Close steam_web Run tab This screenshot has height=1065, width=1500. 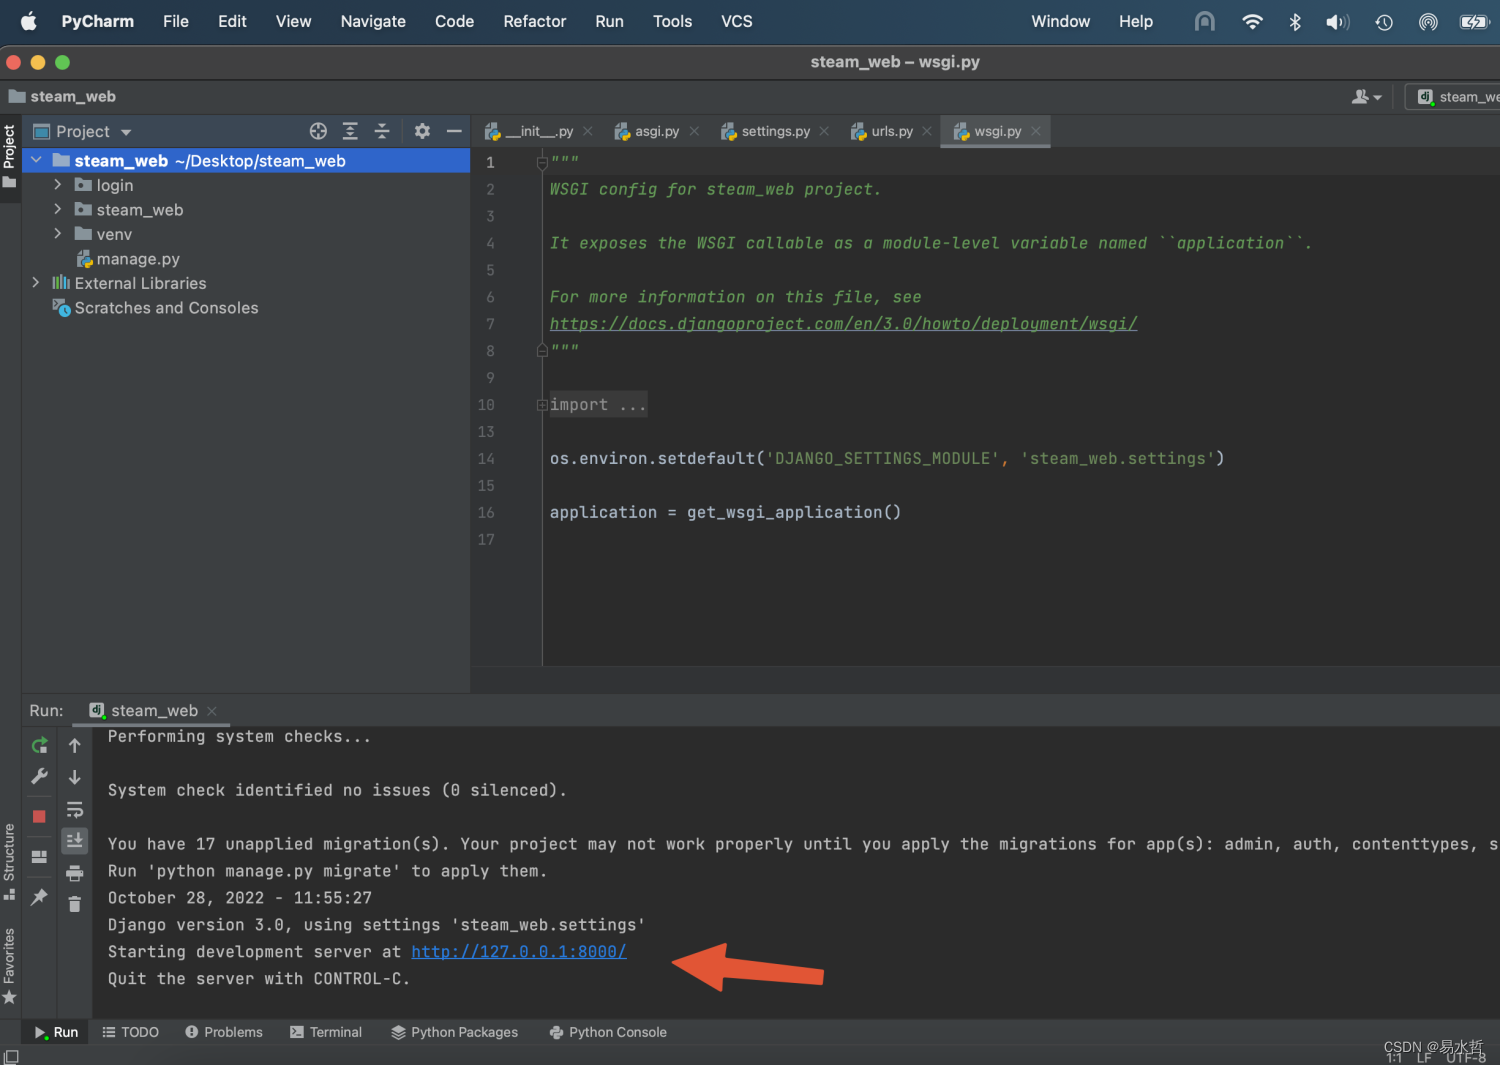point(211,711)
